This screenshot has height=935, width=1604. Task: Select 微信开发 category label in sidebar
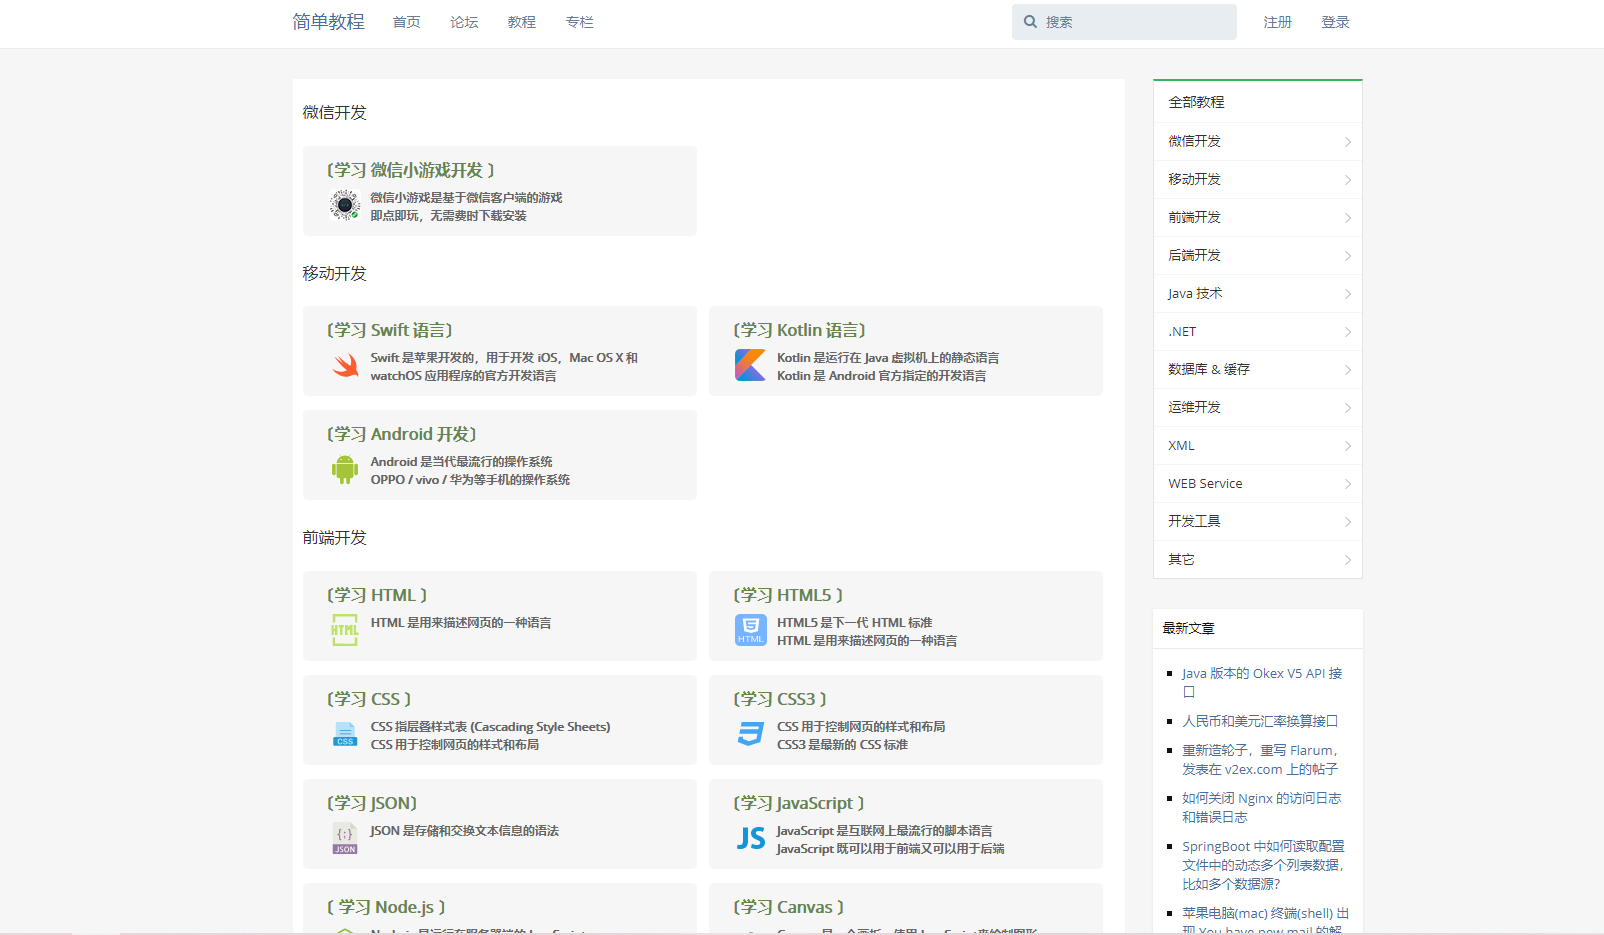click(x=1195, y=141)
